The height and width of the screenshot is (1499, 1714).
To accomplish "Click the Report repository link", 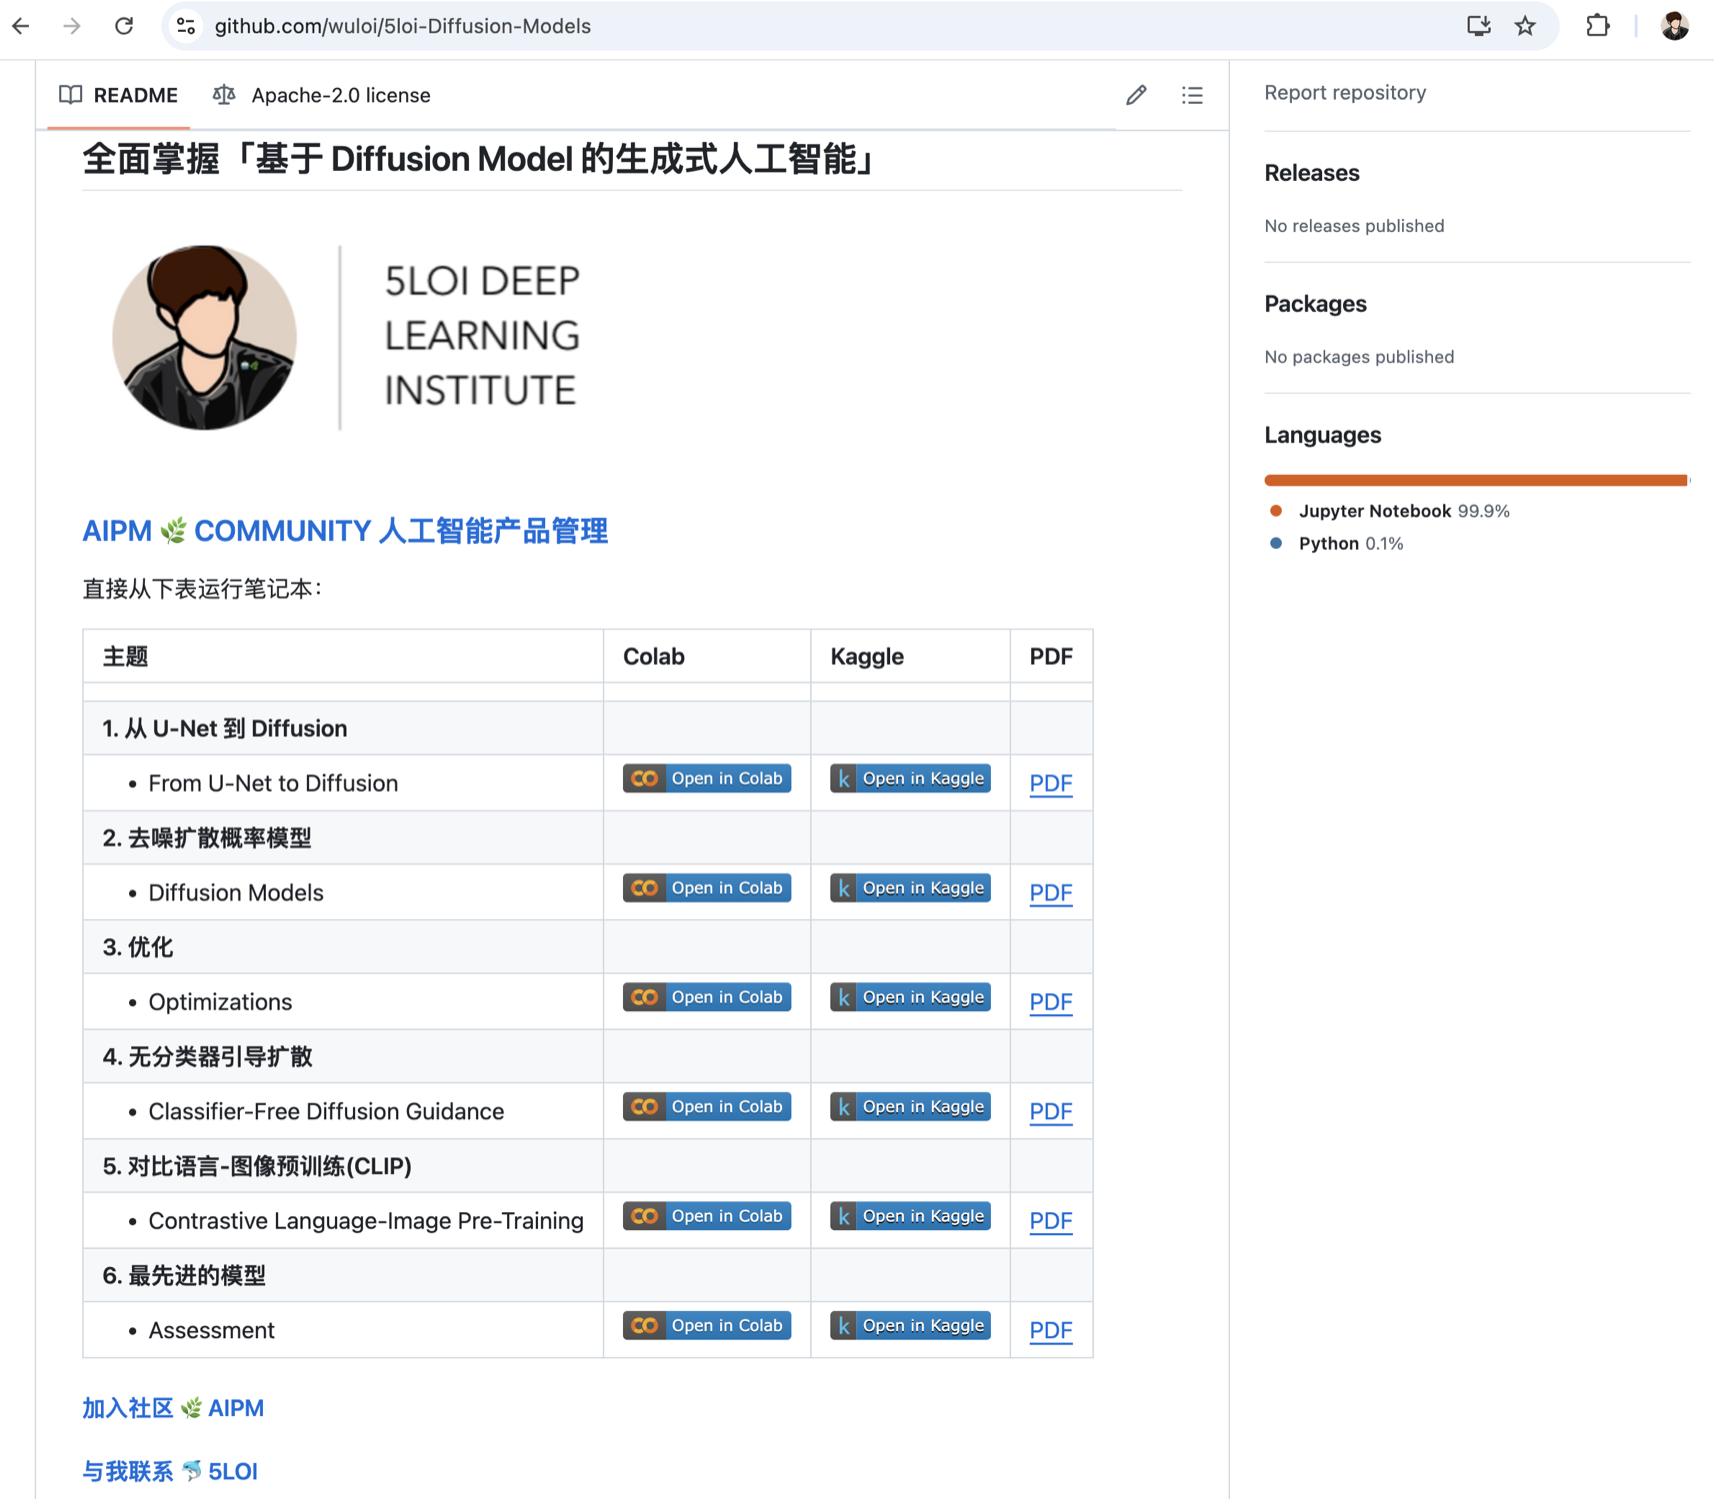I will (x=1344, y=93).
